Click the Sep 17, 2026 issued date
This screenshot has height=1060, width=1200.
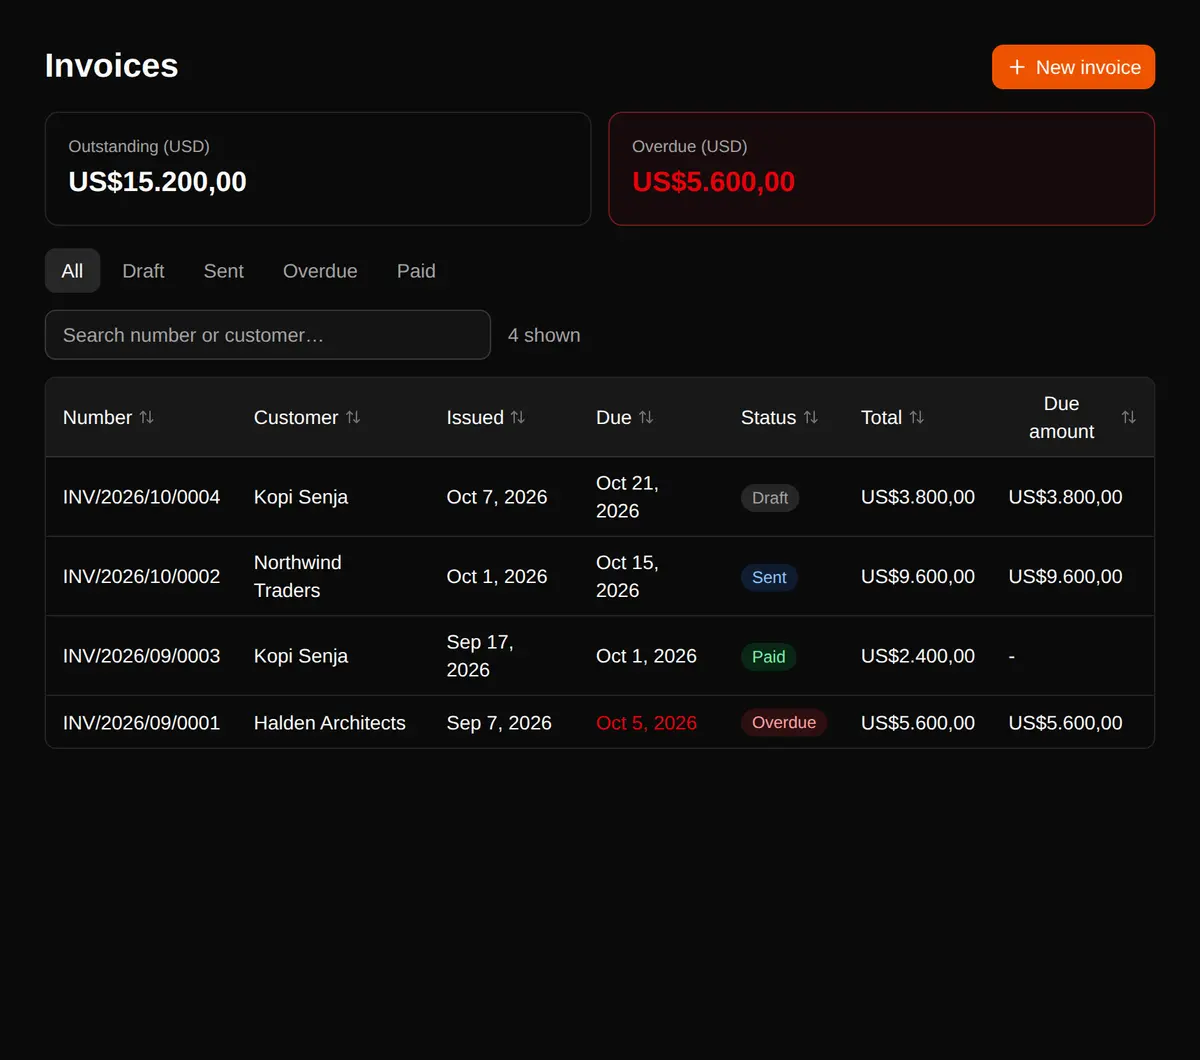[480, 656]
